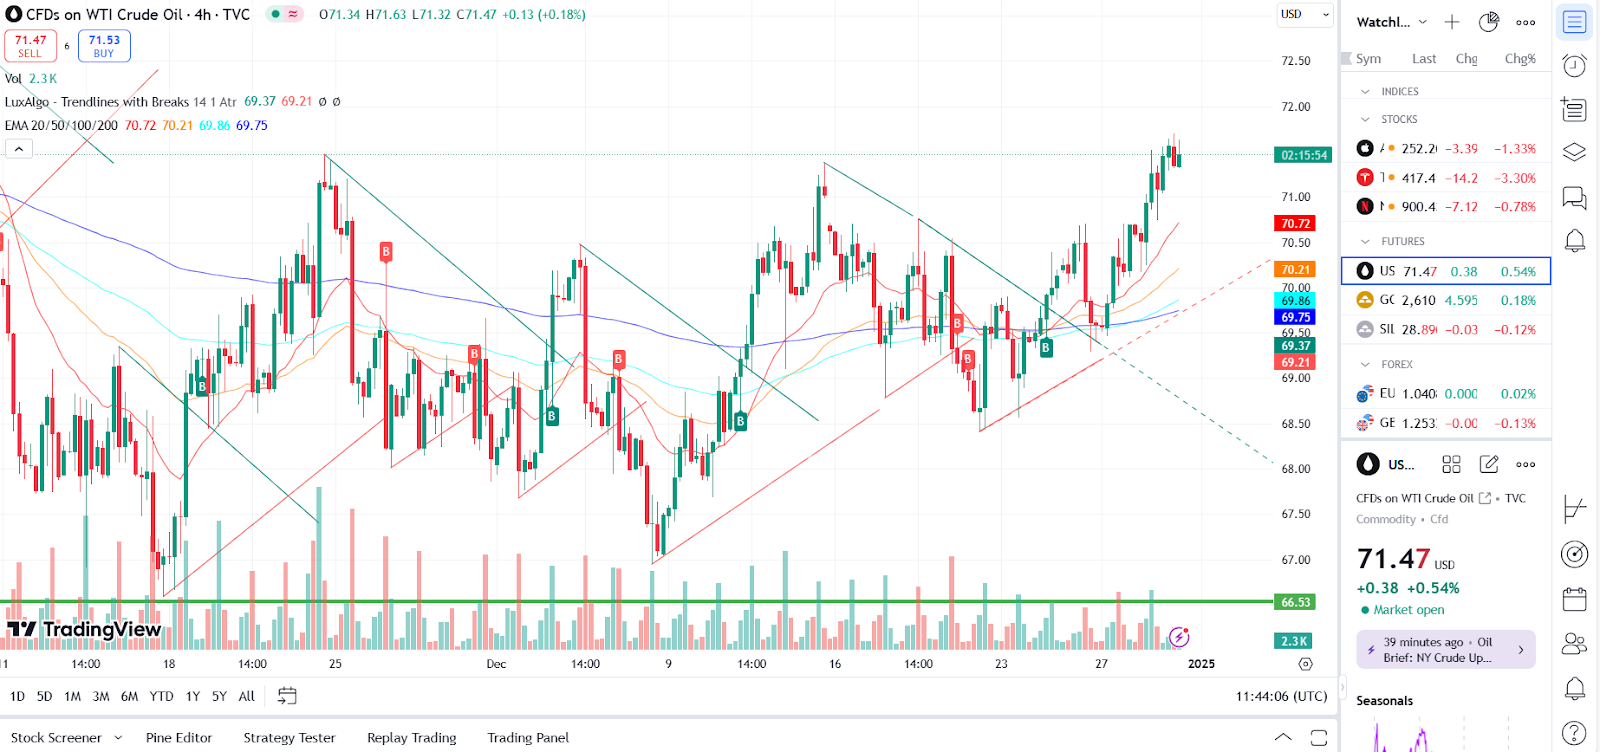Toggle the green market status dot in chart header
Viewport: 1600px width, 752px height.
[x=275, y=14]
